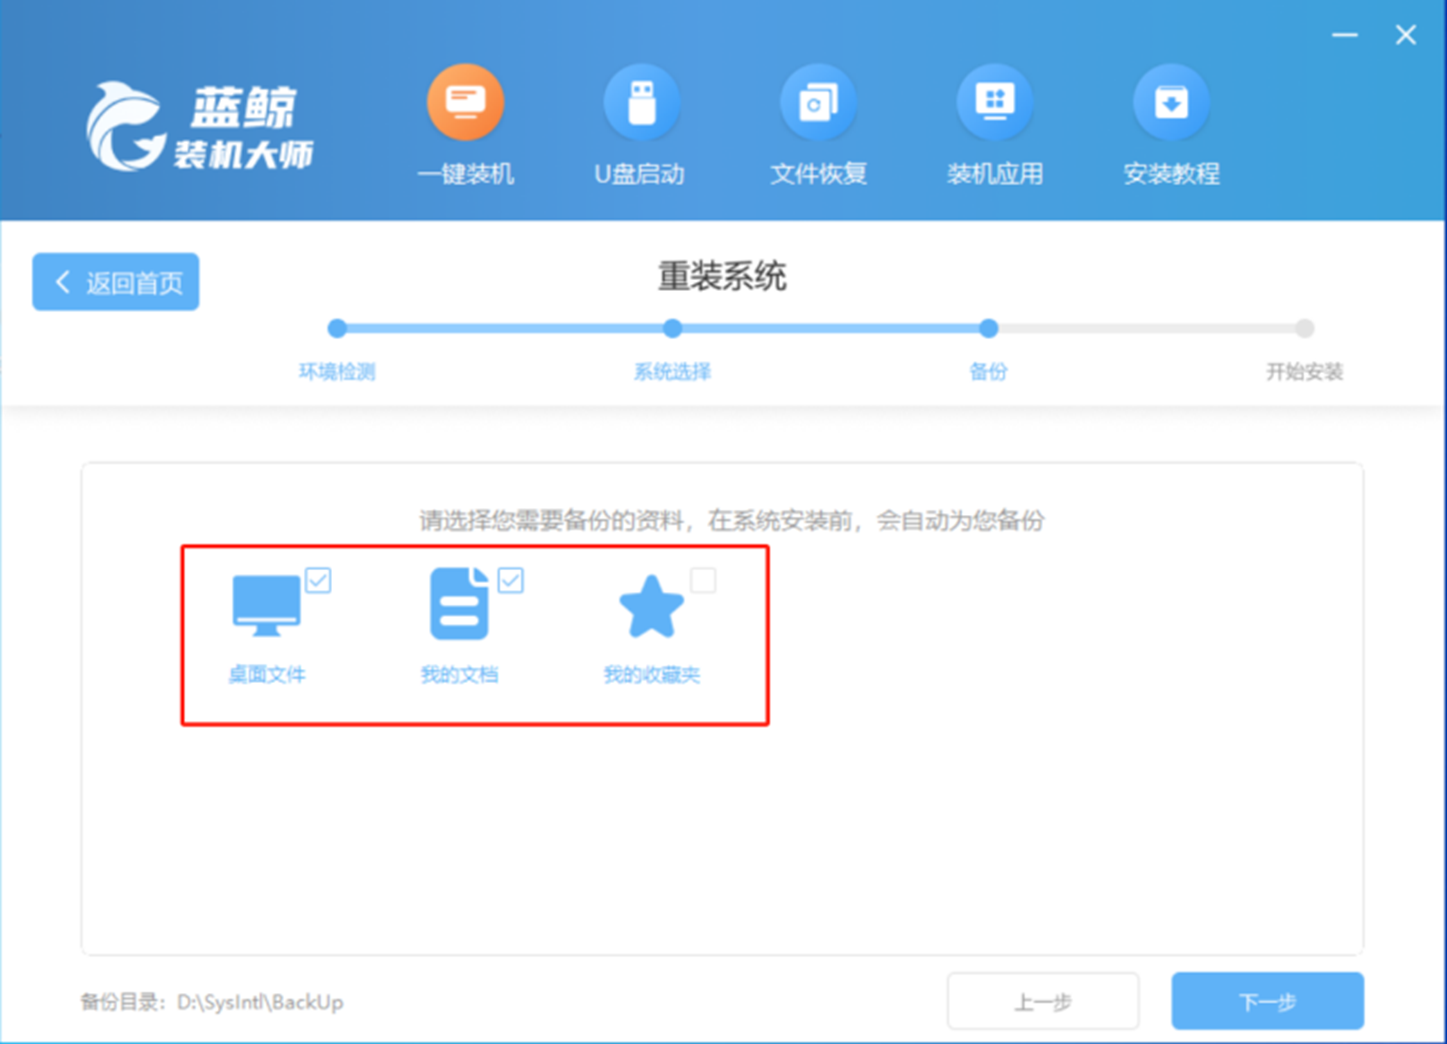Click the 备份 progress dot on the step bar
This screenshot has width=1447, height=1044.
(988, 328)
